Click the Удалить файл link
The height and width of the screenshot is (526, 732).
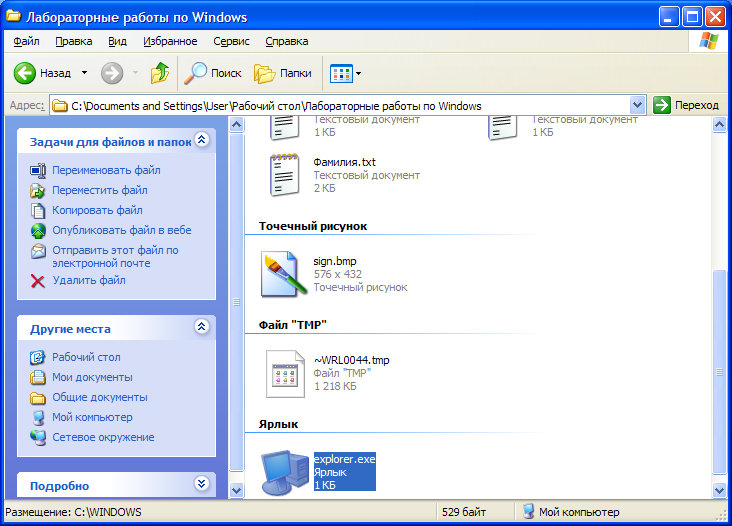89,281
